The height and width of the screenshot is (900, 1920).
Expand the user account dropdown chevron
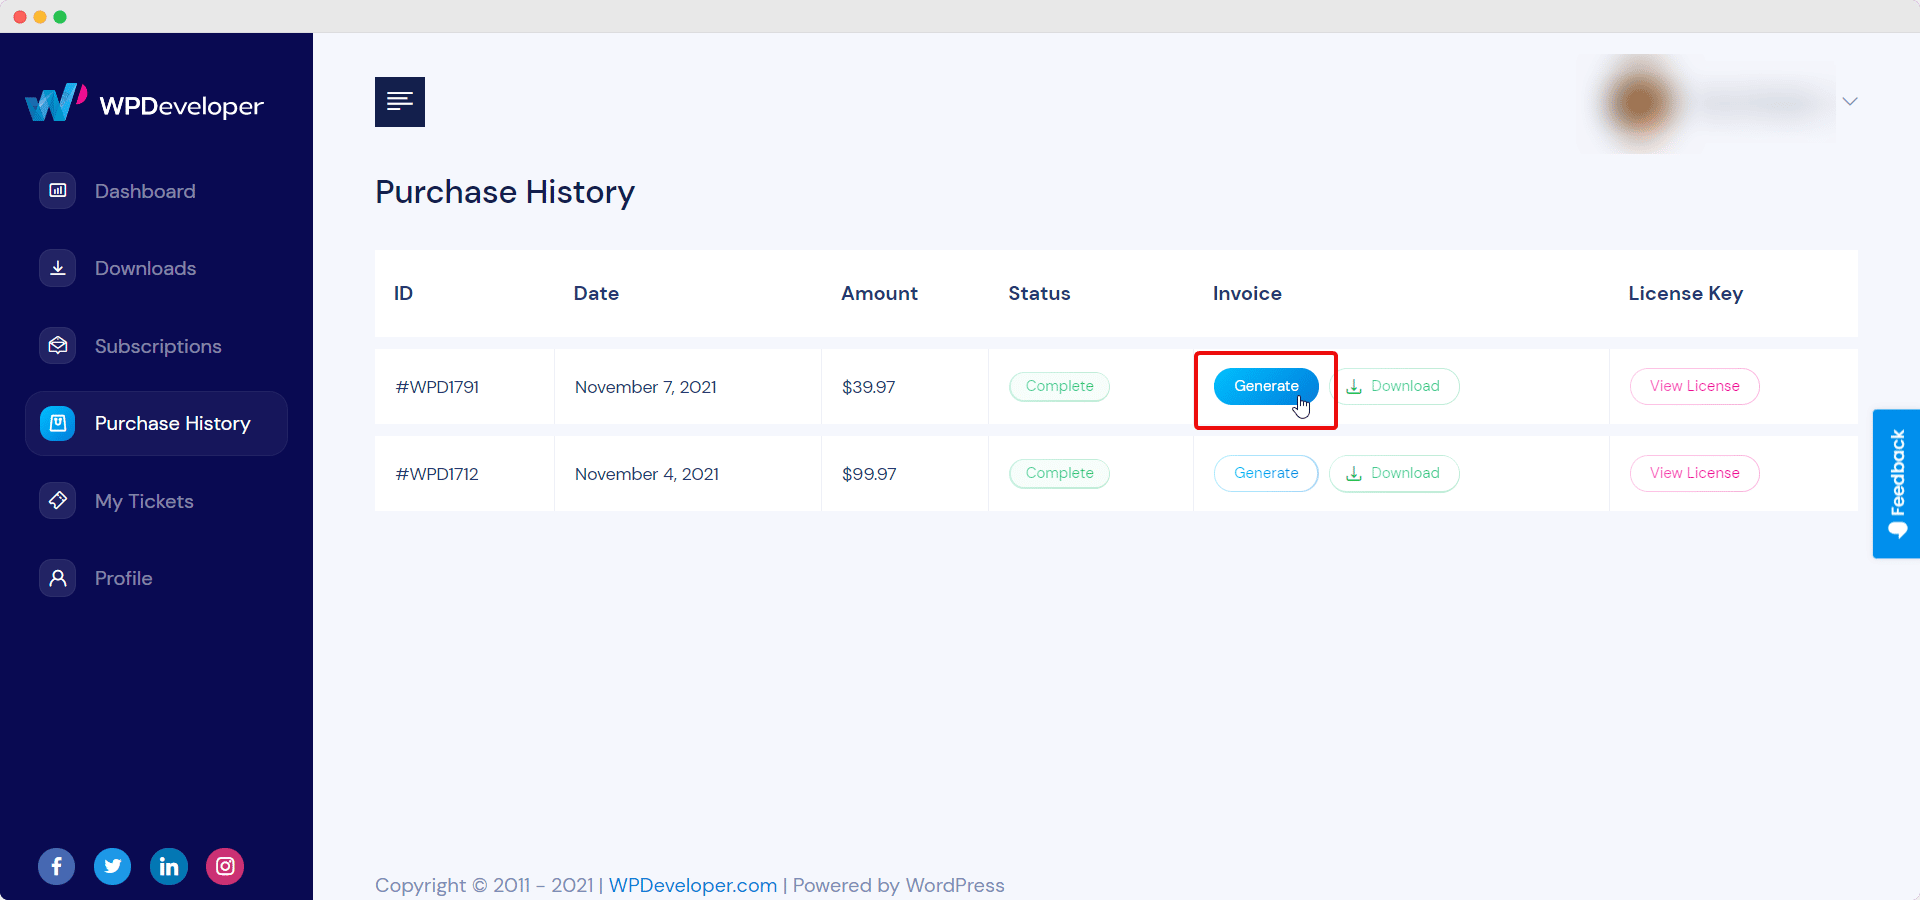tap(1850, 101)
